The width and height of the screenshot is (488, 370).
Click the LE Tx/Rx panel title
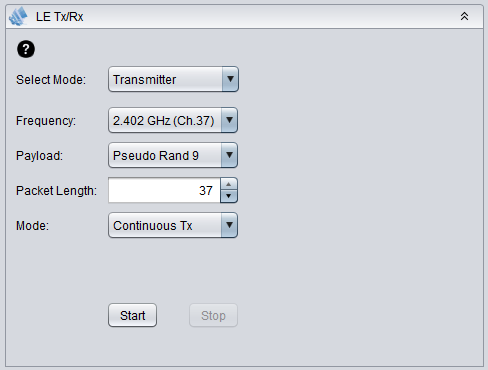point(60,17)
